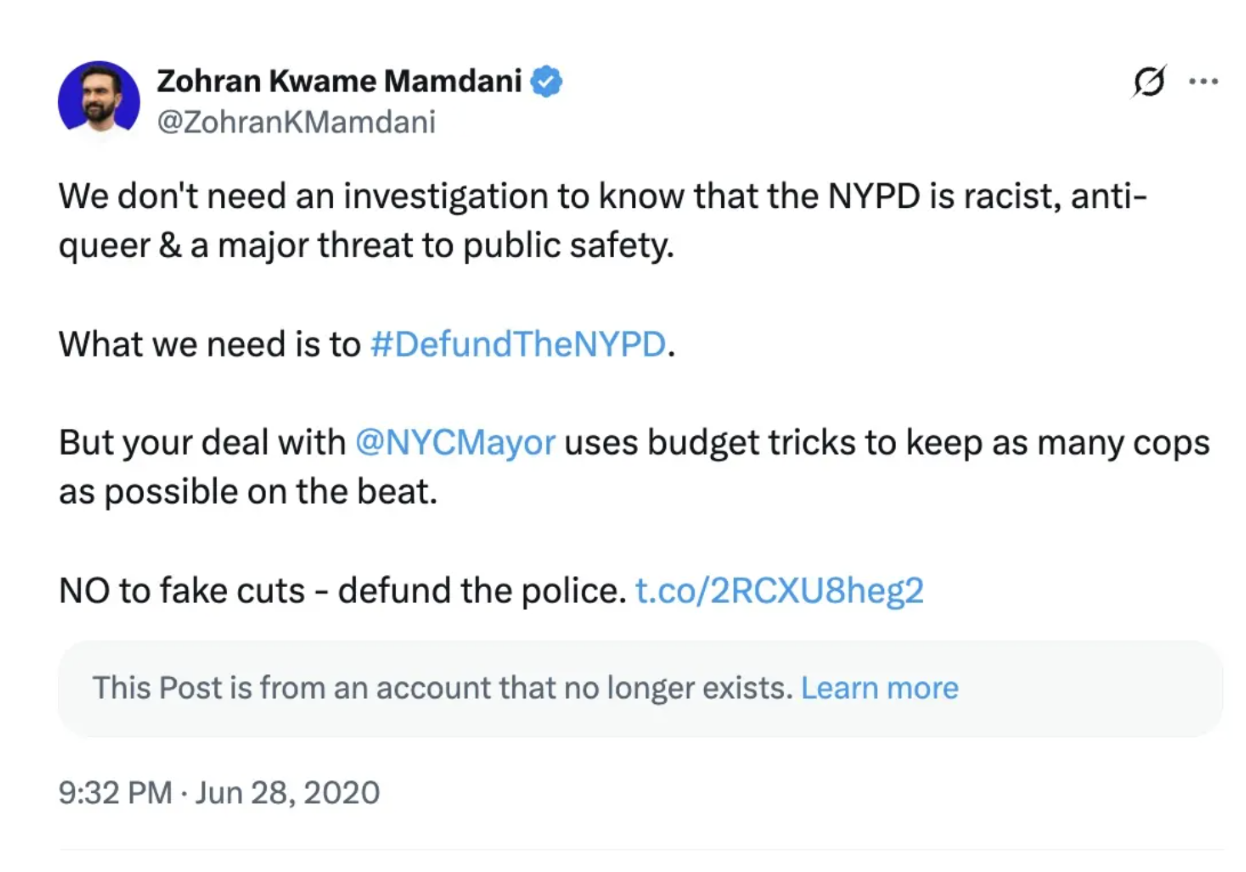Click the Jun 28, 2020 date
Screen dimensions: 1246x872
tap(287, 793)
